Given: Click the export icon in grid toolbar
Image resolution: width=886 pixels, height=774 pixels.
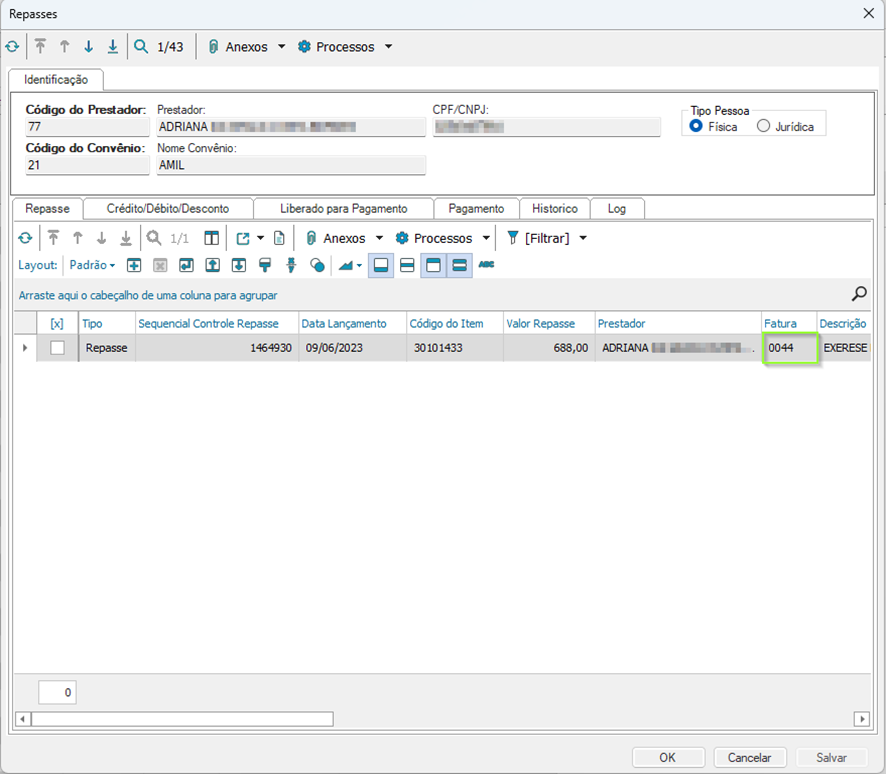Looking at the screenshot, I should (243, 238).
